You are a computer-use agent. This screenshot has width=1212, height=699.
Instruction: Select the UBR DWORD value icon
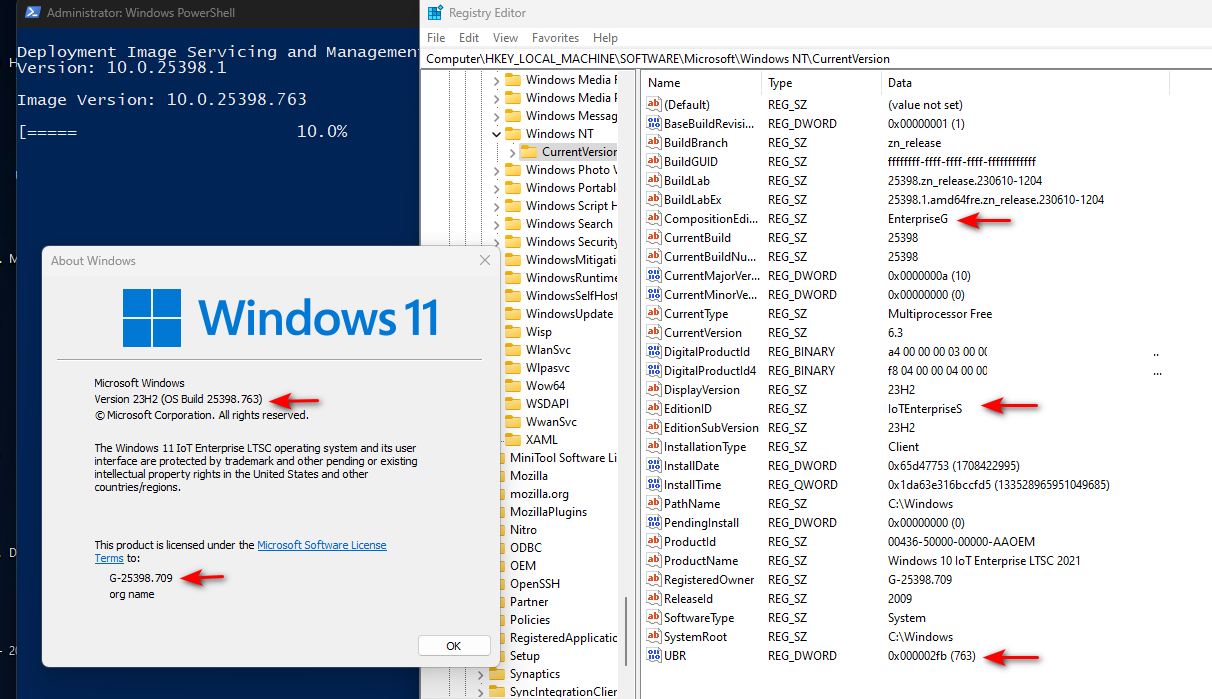654,656
